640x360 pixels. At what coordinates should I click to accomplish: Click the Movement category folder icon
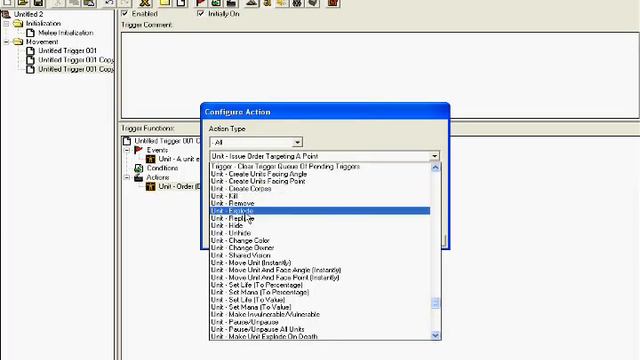click(18, 42)
